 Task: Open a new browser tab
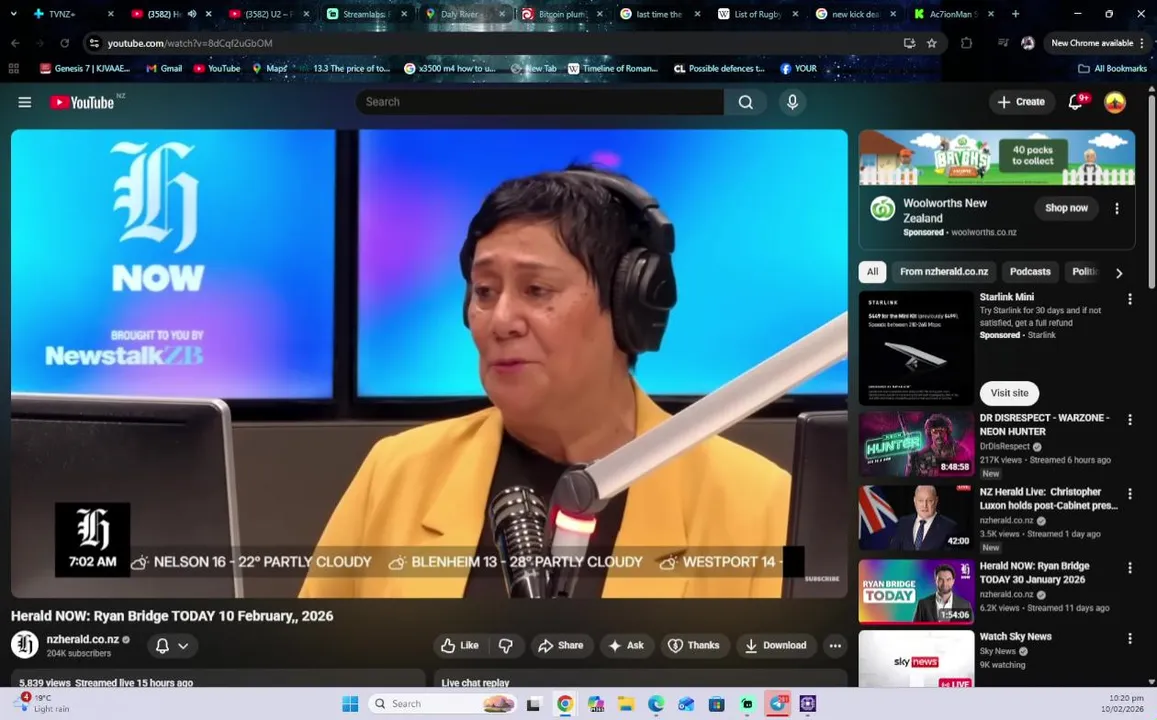[x=1015, y=13]
